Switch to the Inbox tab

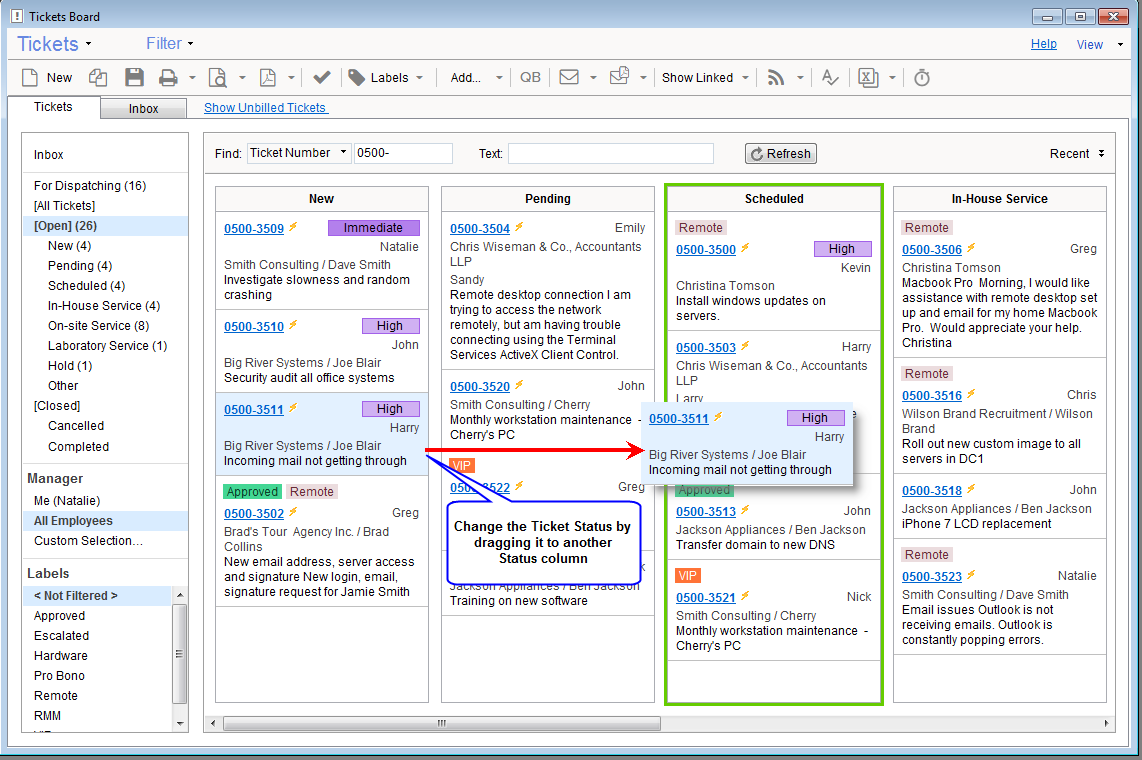[x=143, y=109]
